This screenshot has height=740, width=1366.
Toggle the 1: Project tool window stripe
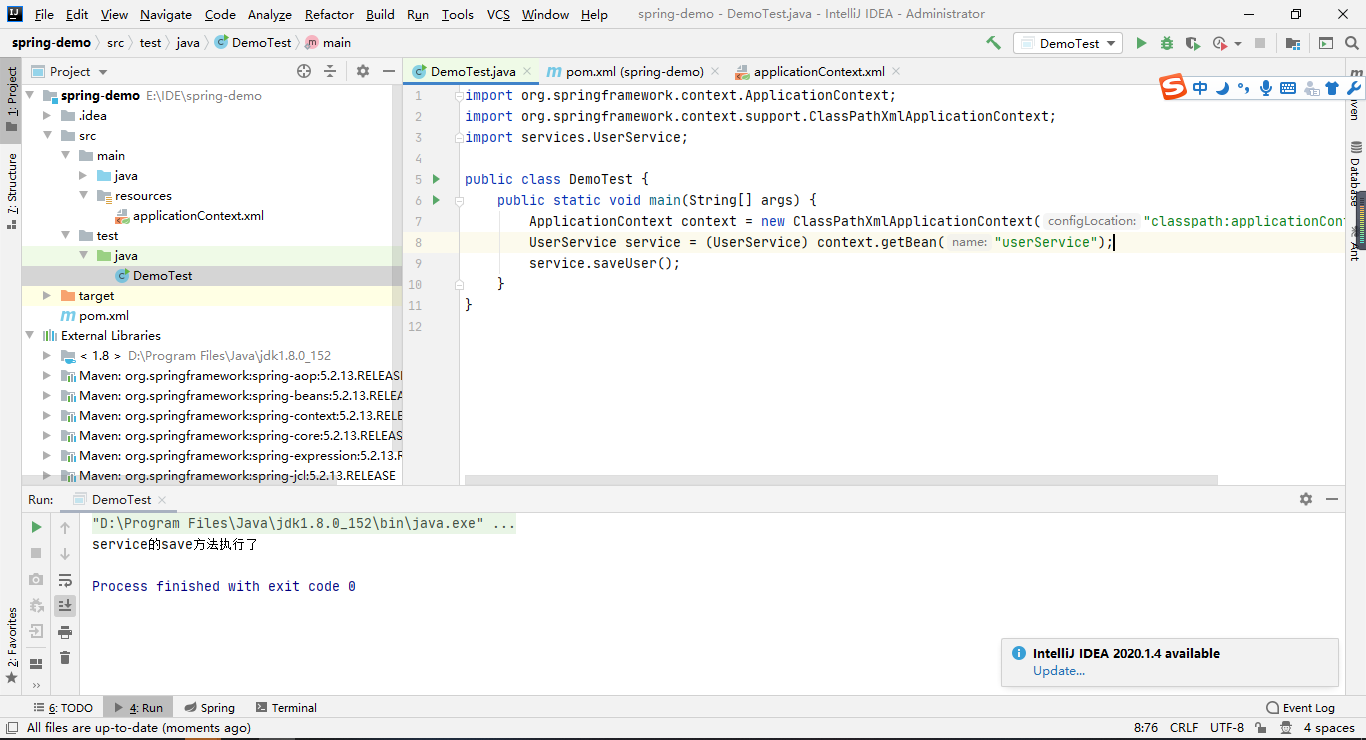[x=11, y=100]
